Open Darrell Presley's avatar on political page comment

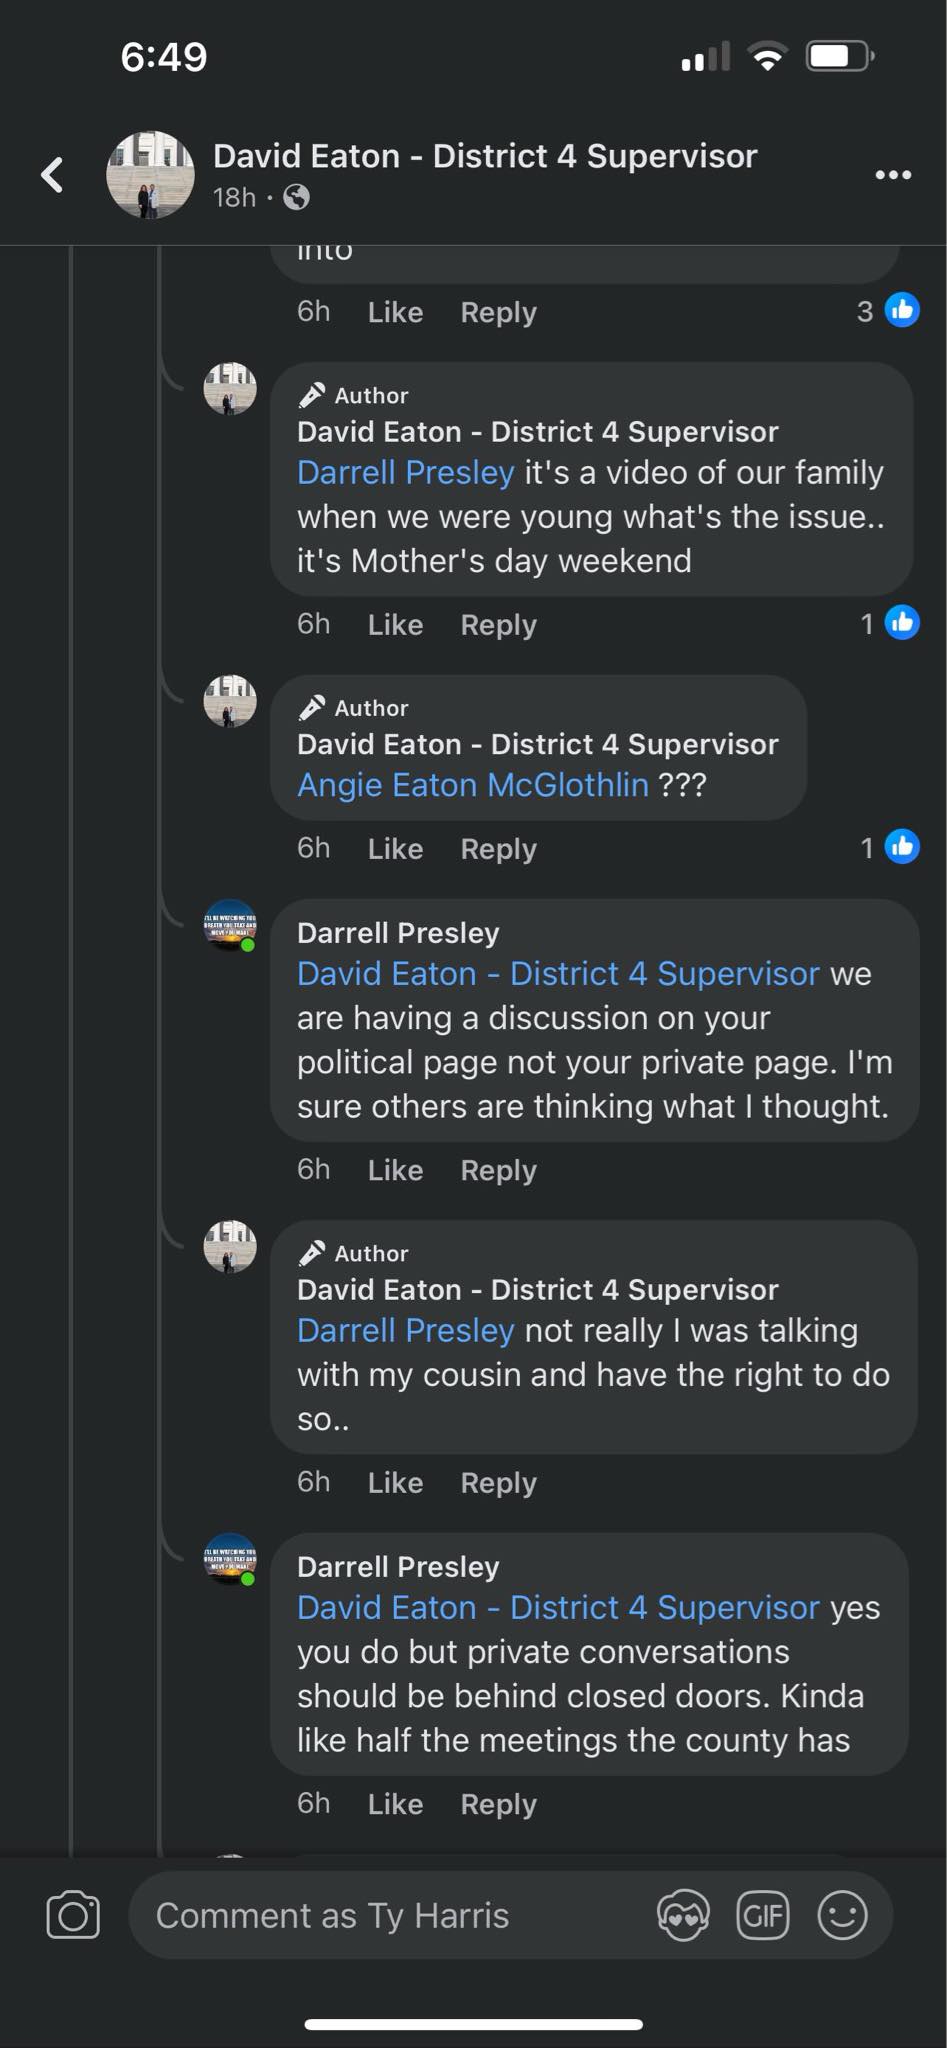click(229, 925)
